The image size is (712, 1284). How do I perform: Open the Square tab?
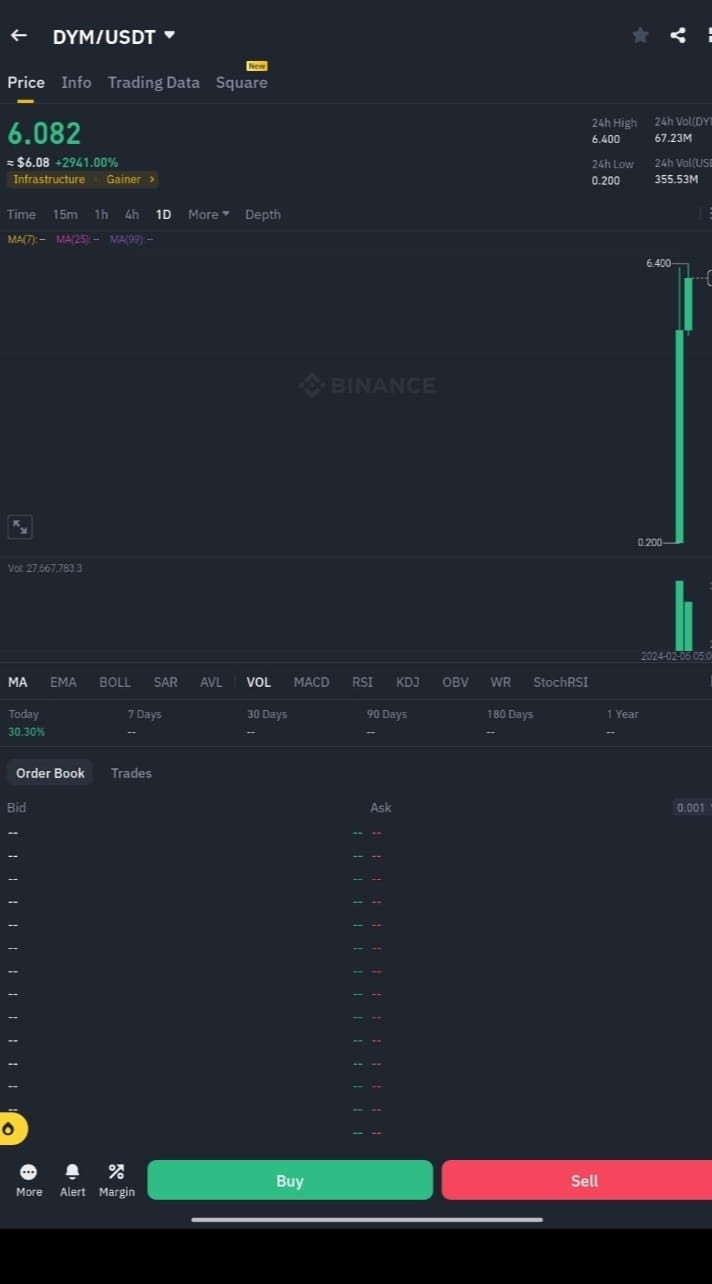click(242, 83)
